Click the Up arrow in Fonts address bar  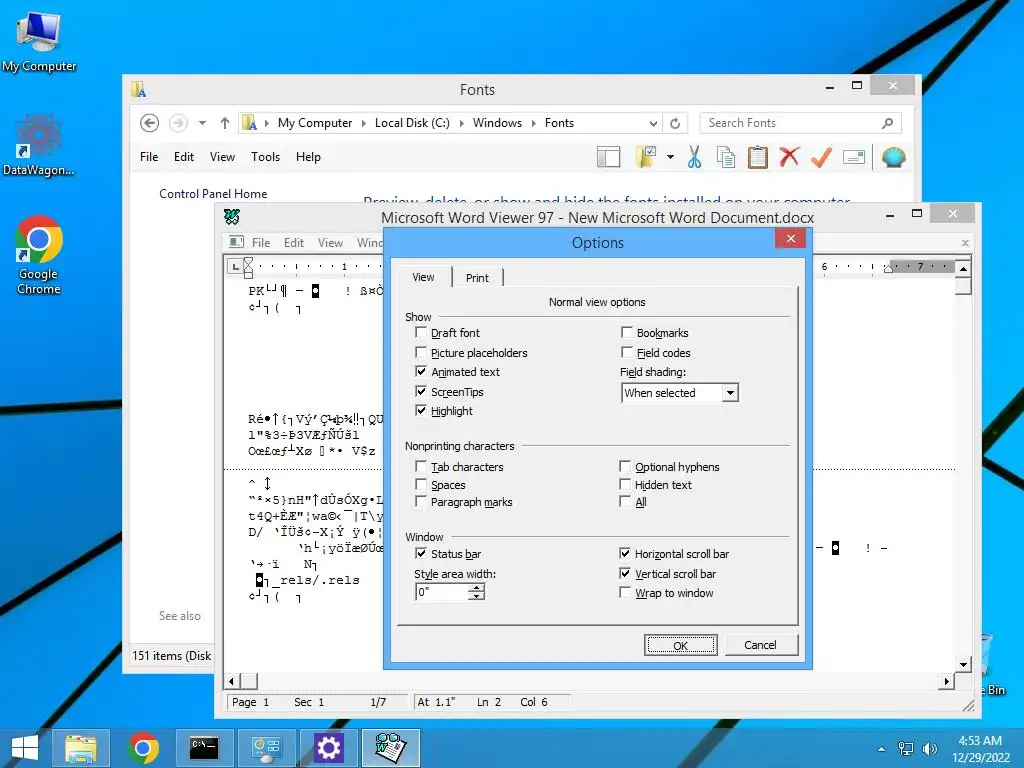tap(225, 123)
